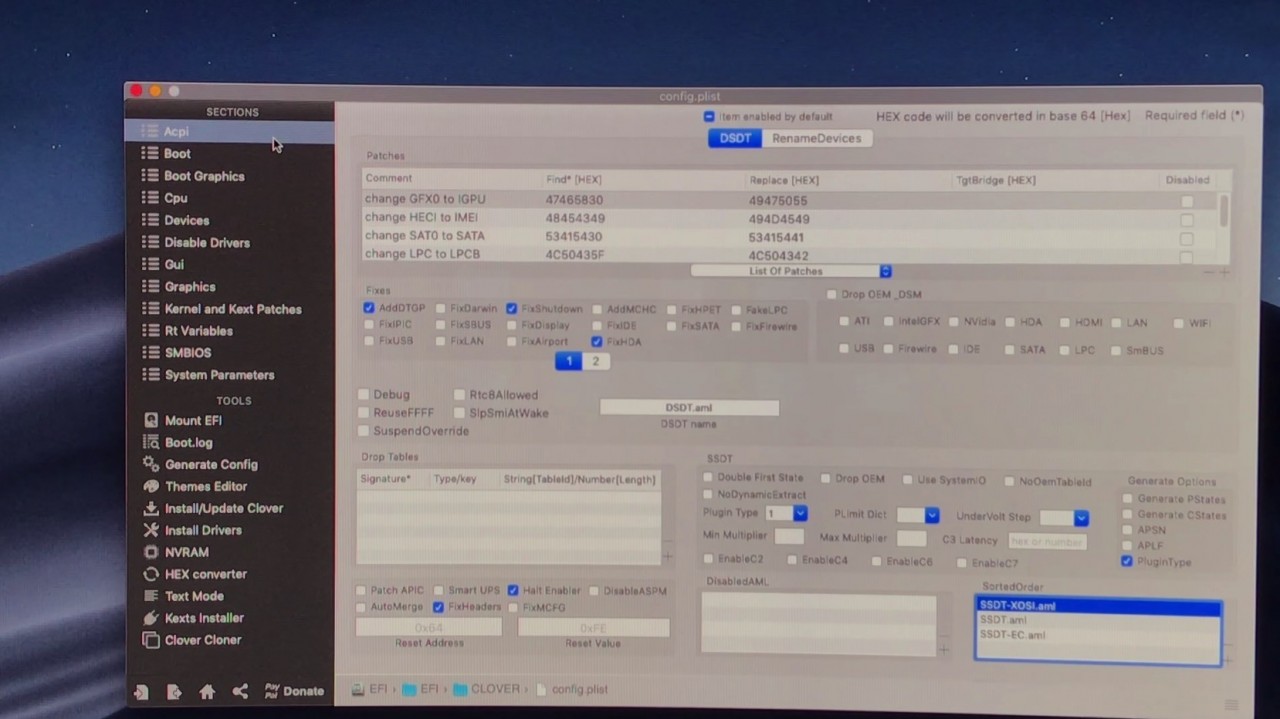The image size is (1280, 719).
Task: Check the Generate PStates option
Action: pos(1128,499)
